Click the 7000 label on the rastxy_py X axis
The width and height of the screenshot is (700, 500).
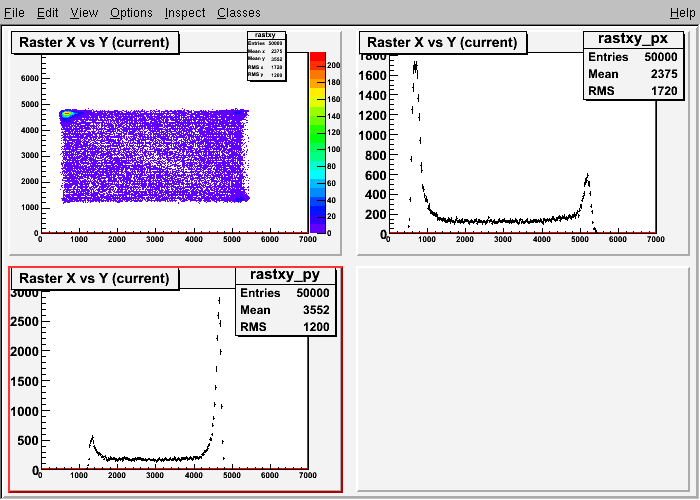(308, 475)
